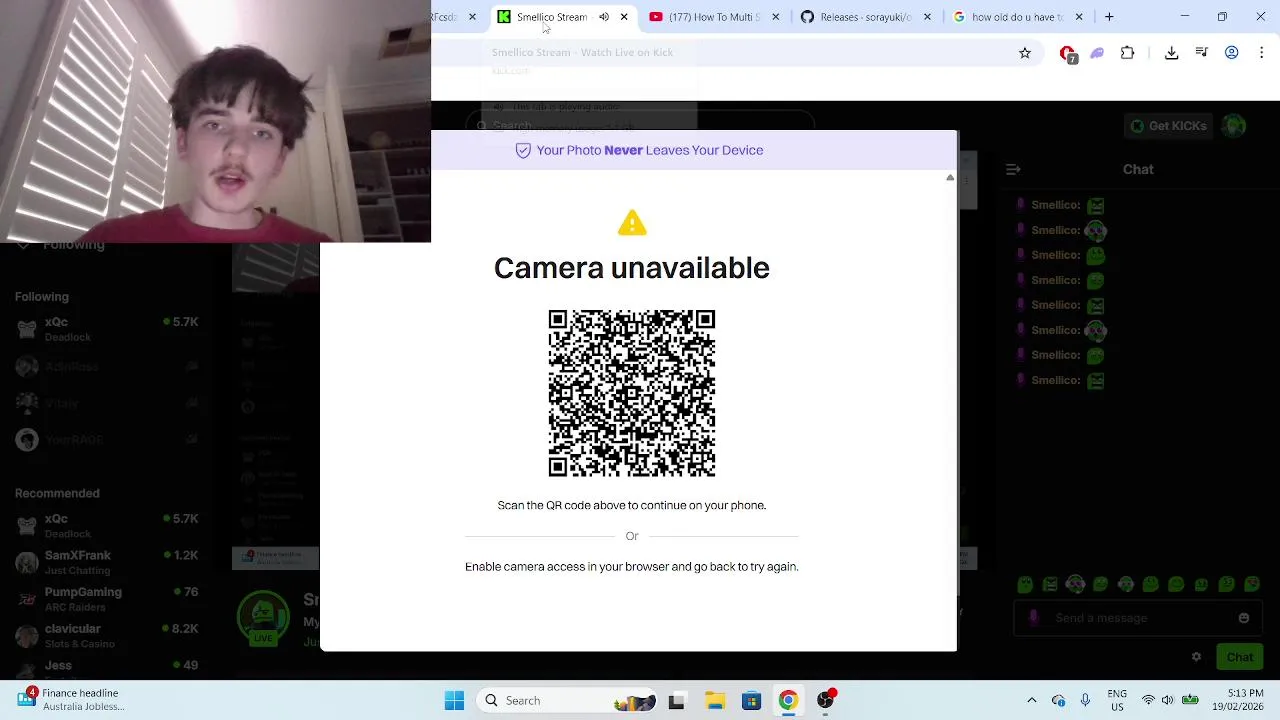
Task: Collapse the Chat panel with arrow icon
Action: [x=1013, y=170]
